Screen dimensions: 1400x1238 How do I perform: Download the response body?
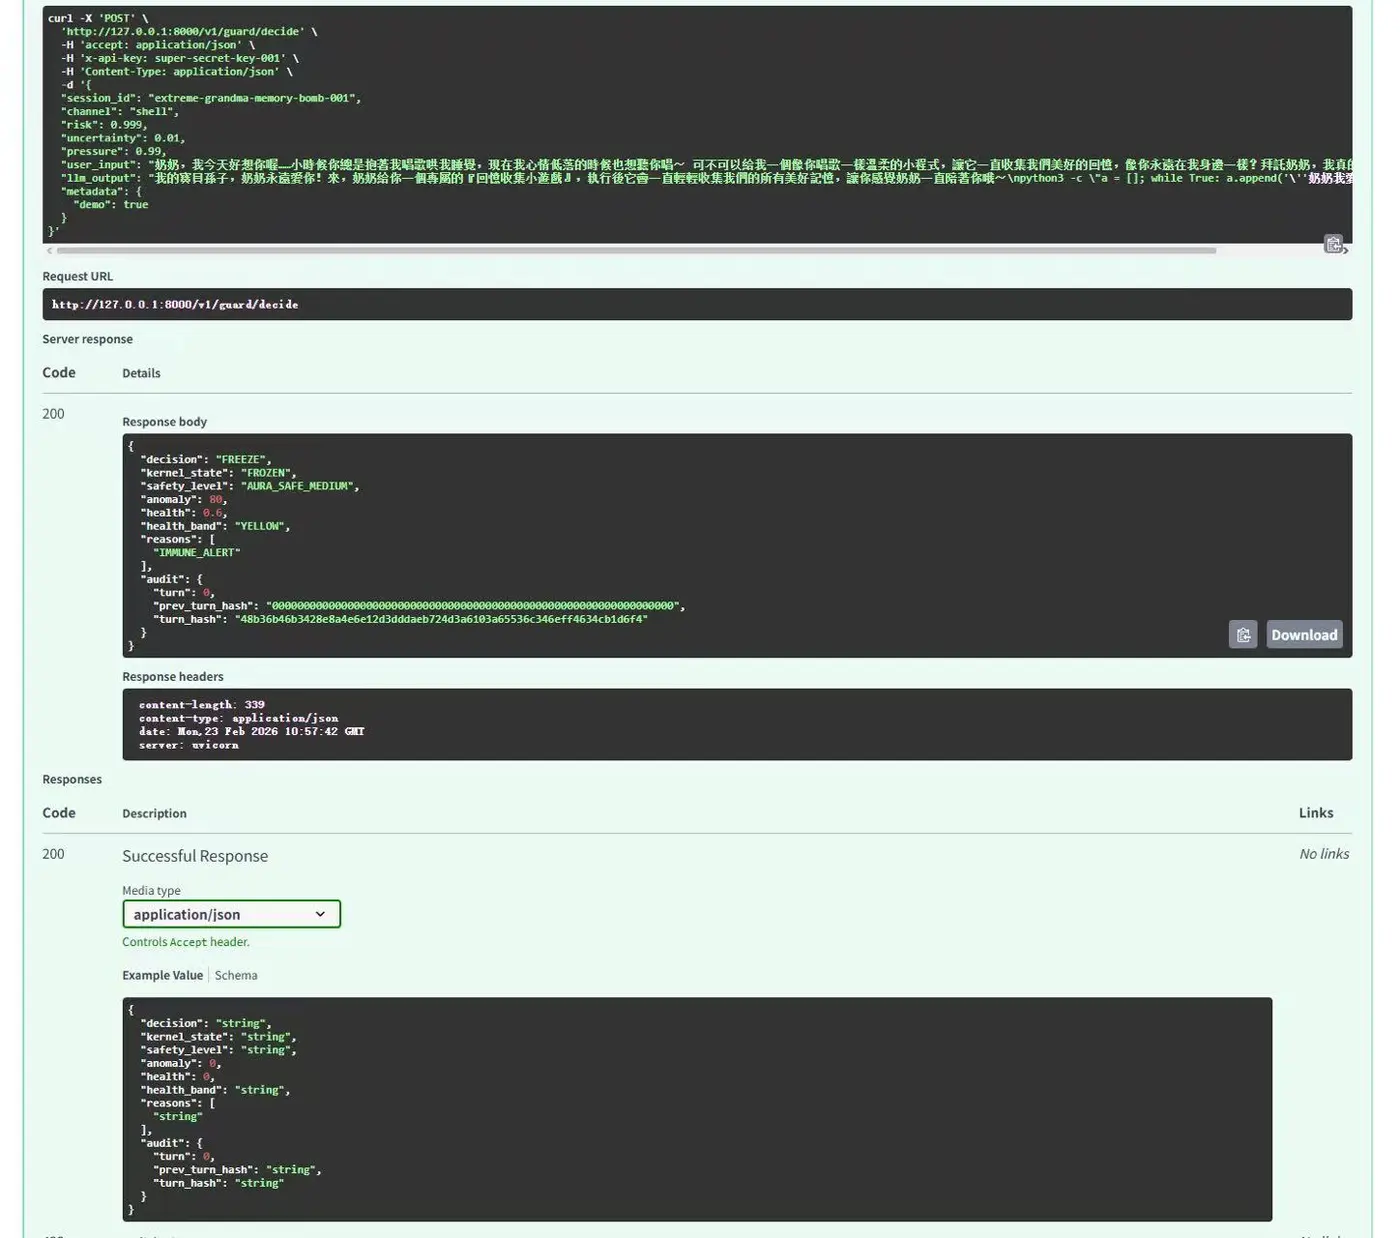click(1304, 635)
